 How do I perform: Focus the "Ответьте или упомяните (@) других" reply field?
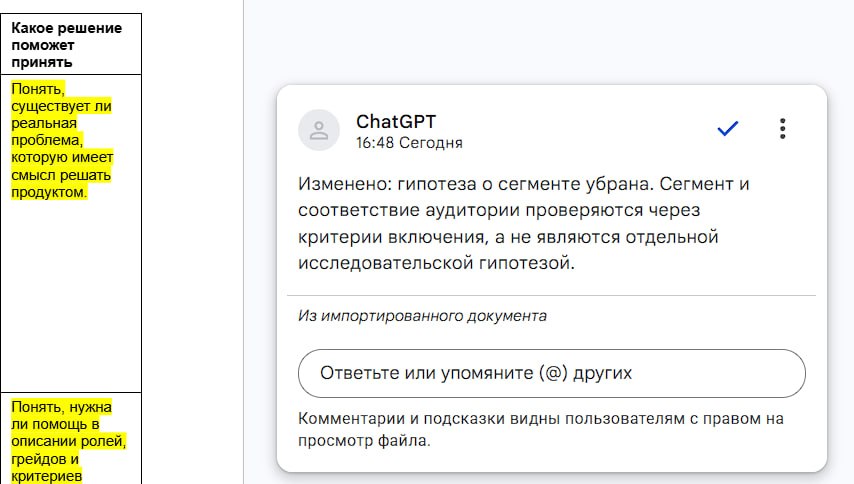click(552, 373)
